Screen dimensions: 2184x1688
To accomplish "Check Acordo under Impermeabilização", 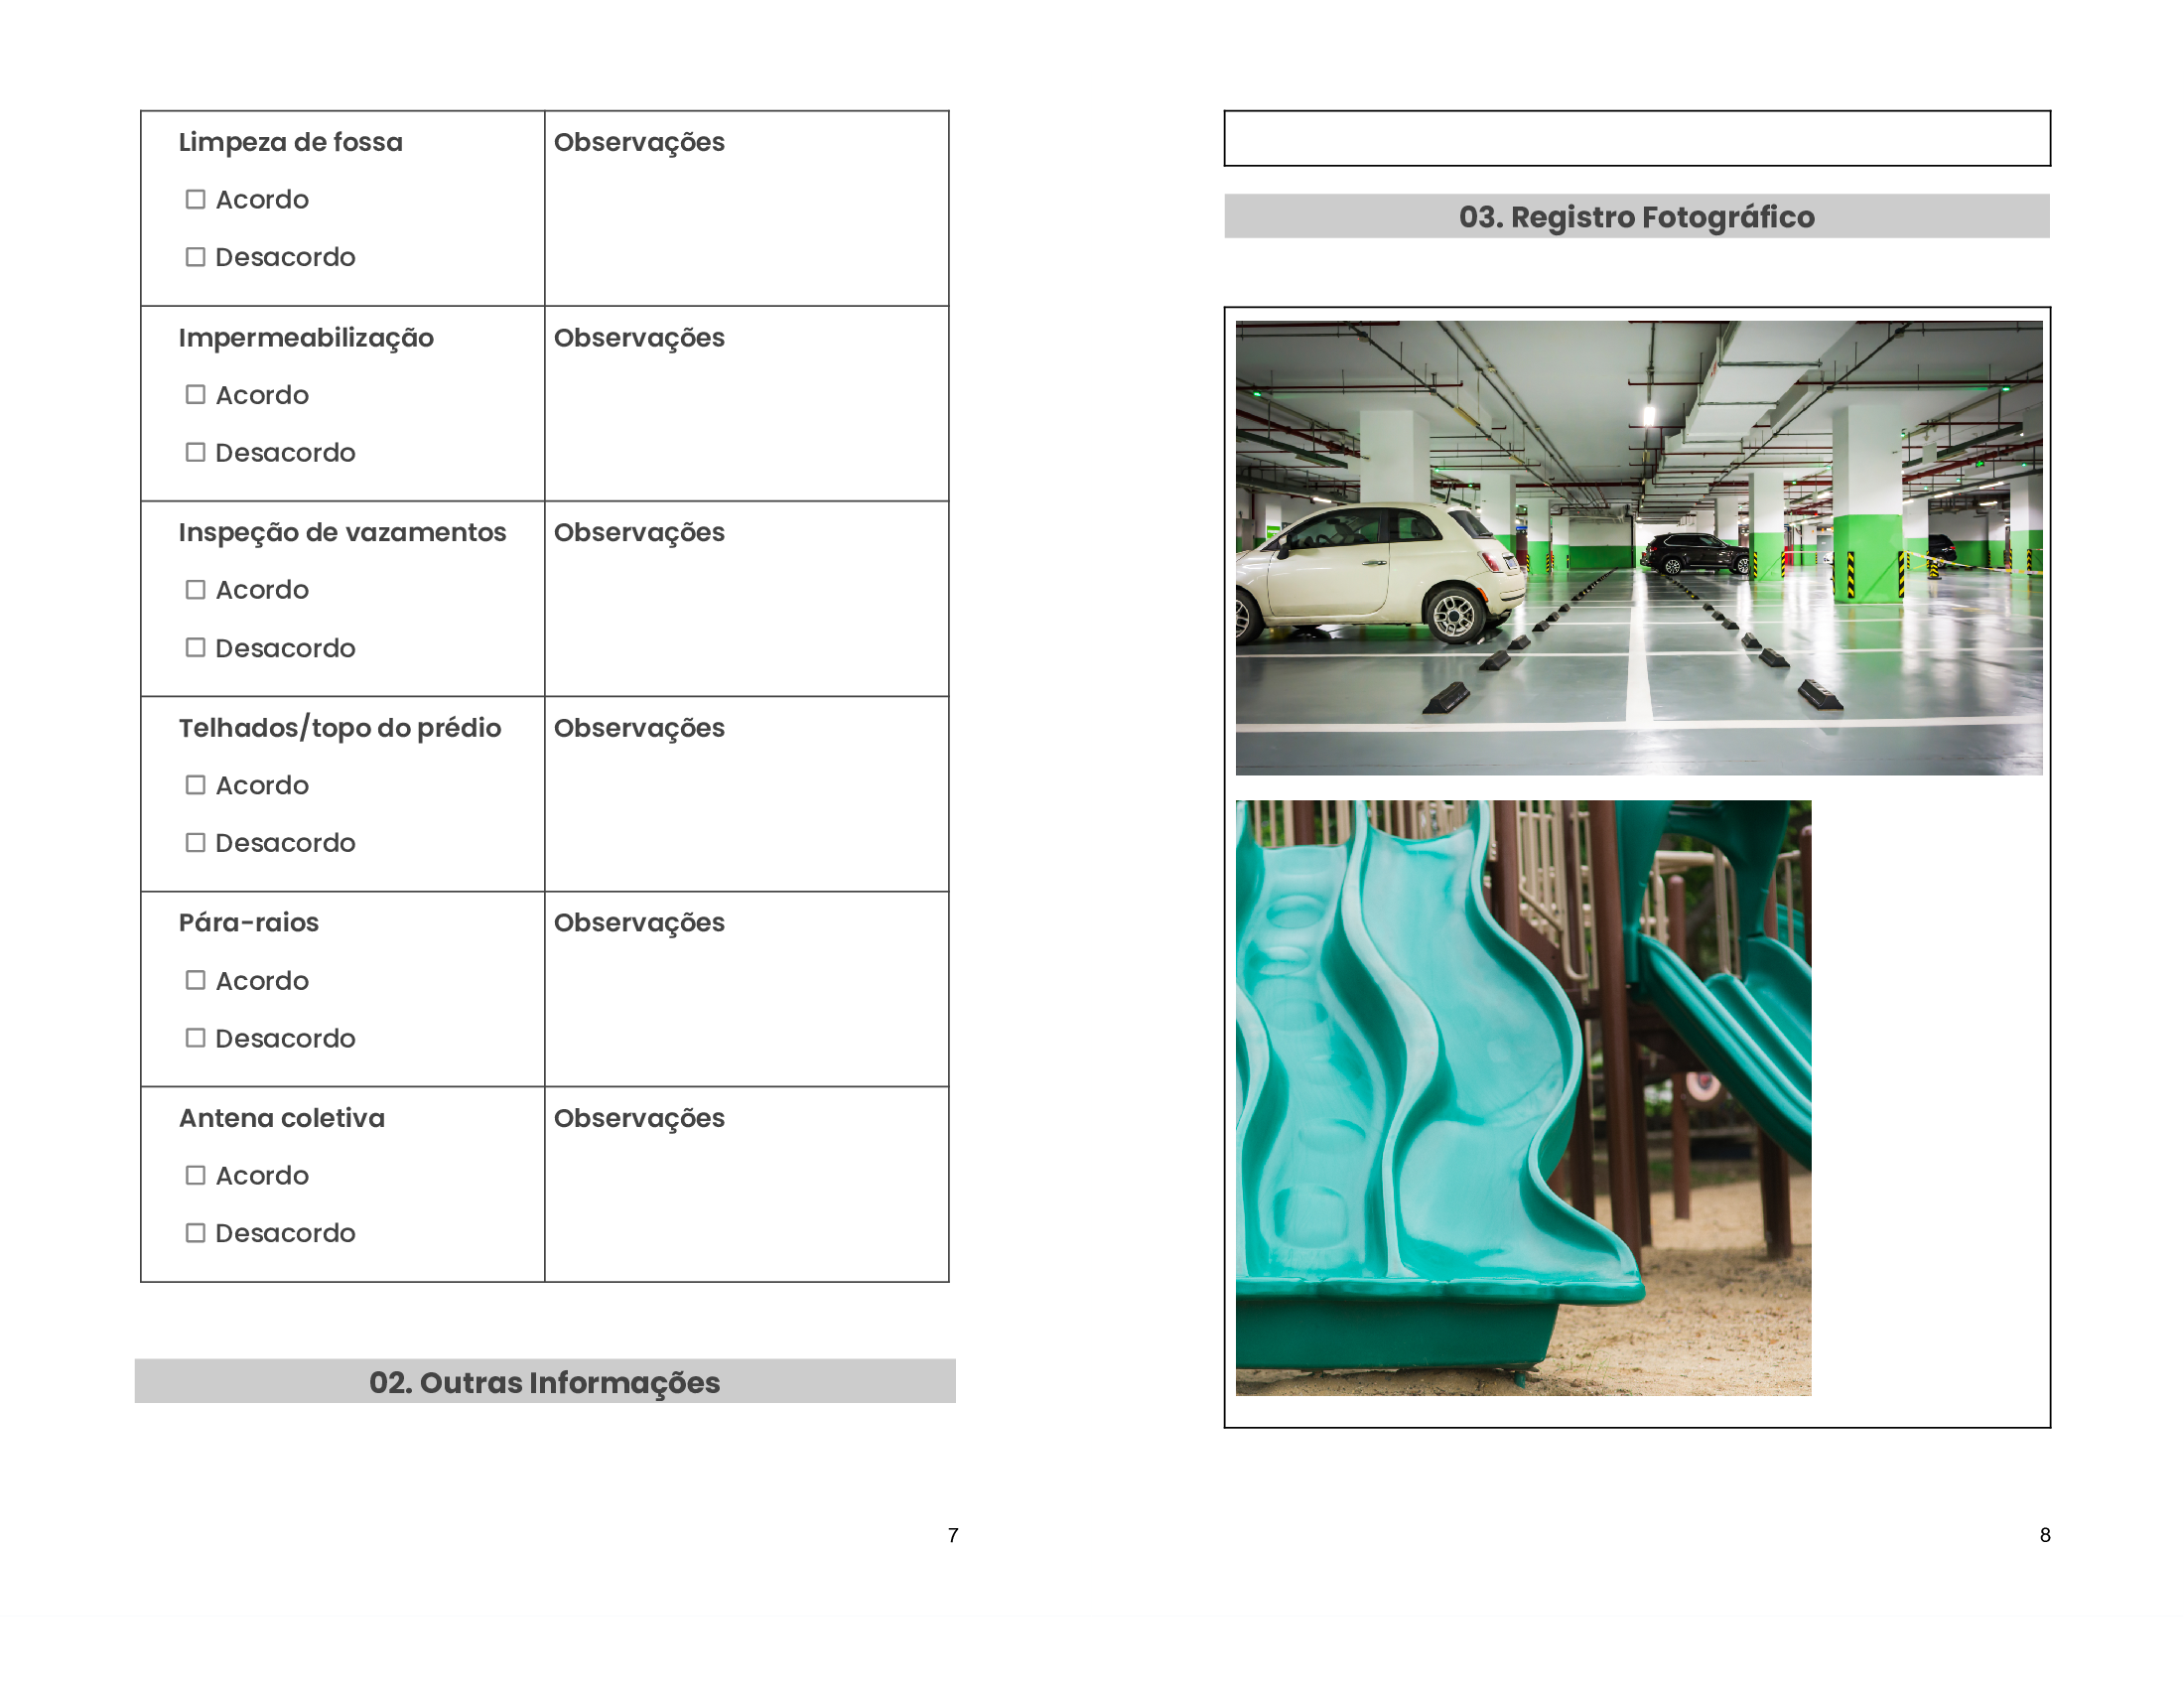I will [195, 395].
